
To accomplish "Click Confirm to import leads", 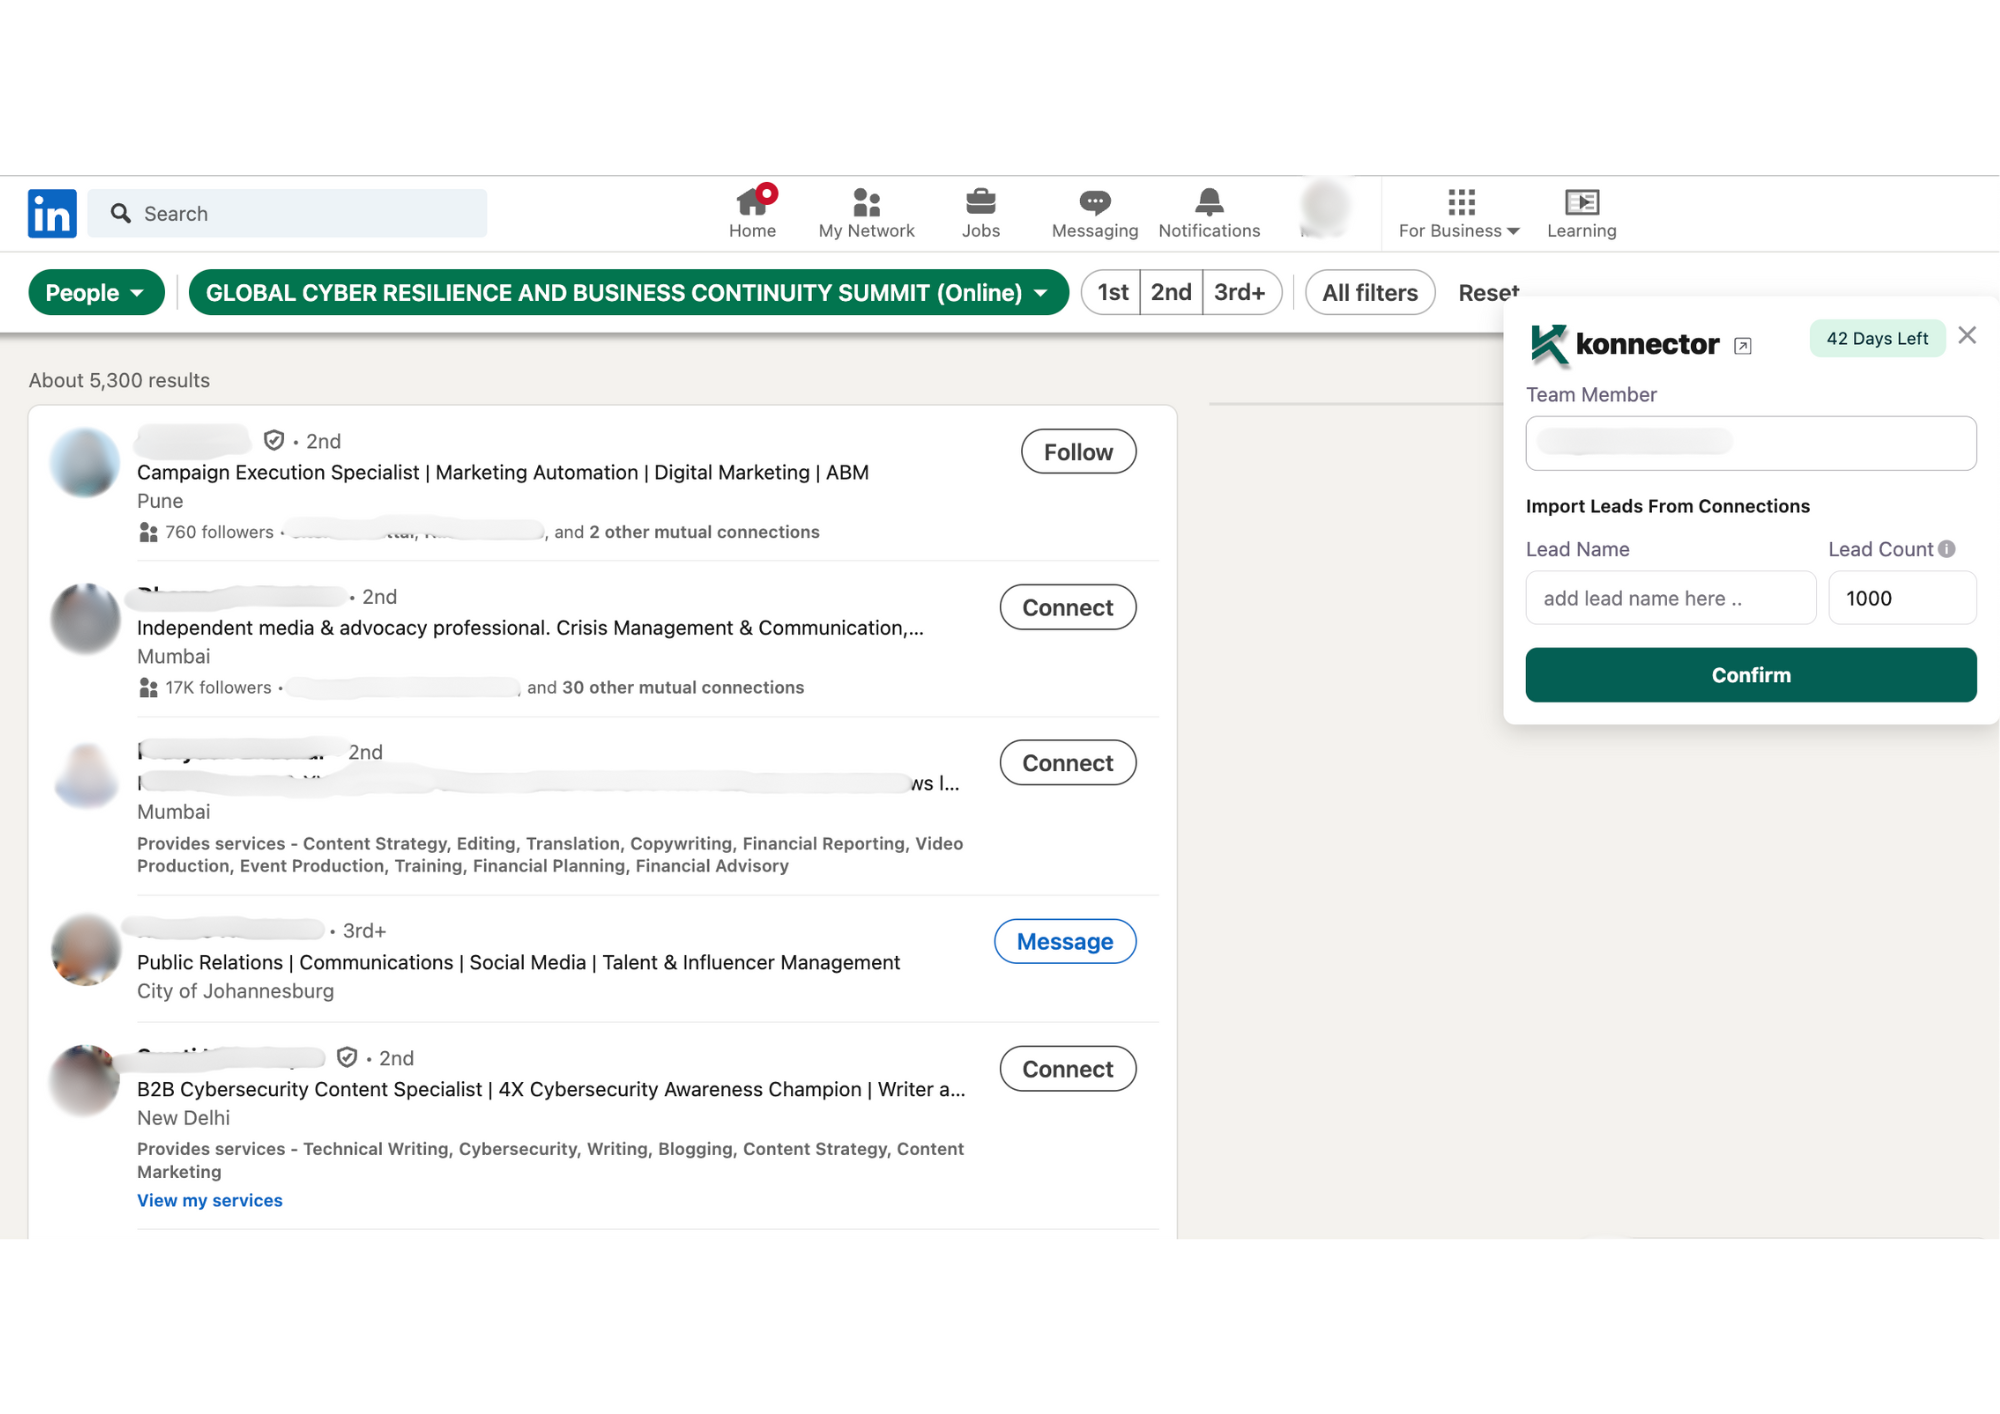I will (x=1752, y=673).
